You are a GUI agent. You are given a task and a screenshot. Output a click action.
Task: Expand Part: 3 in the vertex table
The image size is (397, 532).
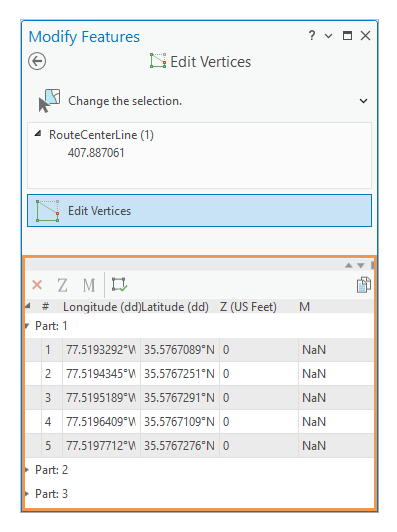27,493
